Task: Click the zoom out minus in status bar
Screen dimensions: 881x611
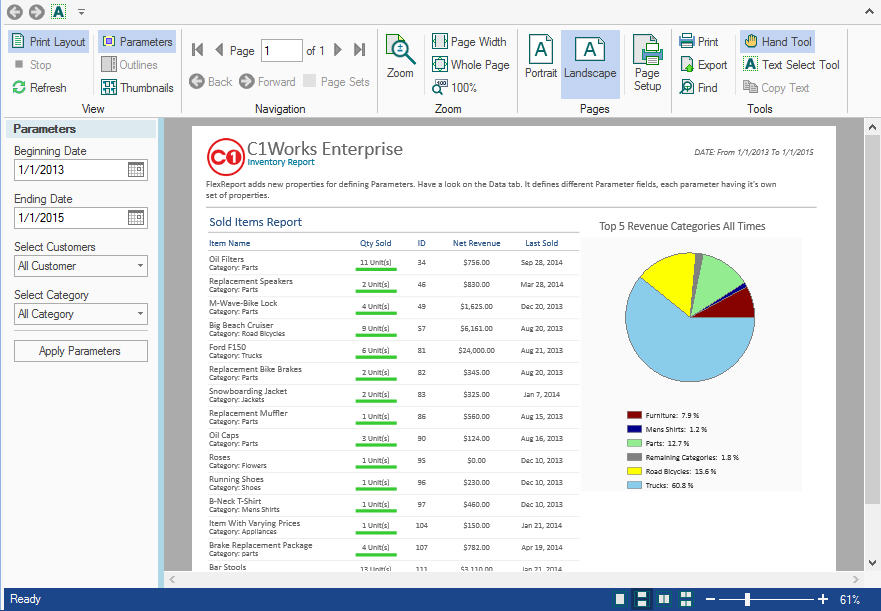Action: 710,600
